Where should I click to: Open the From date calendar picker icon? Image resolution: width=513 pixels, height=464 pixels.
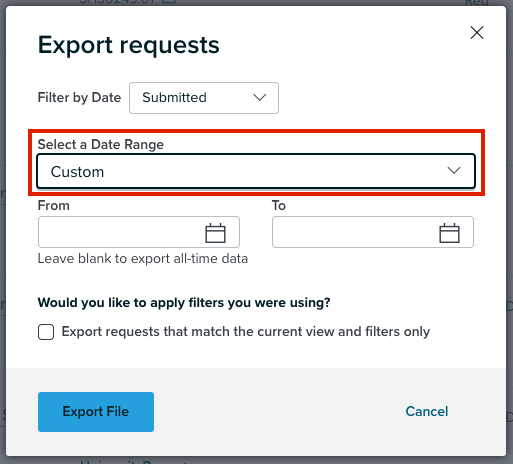coord(215,233)
